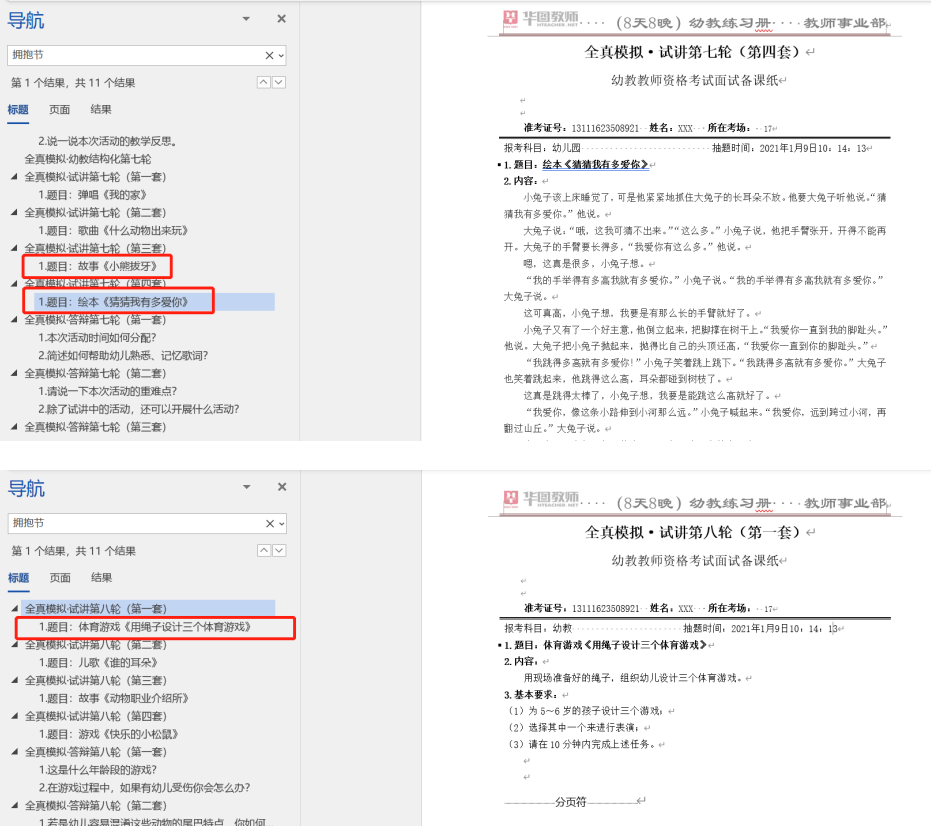The width and height of the screenshot is (931, 837).
Task: Clear the search text in the lower navigation pane
Action: click(269, 524)
